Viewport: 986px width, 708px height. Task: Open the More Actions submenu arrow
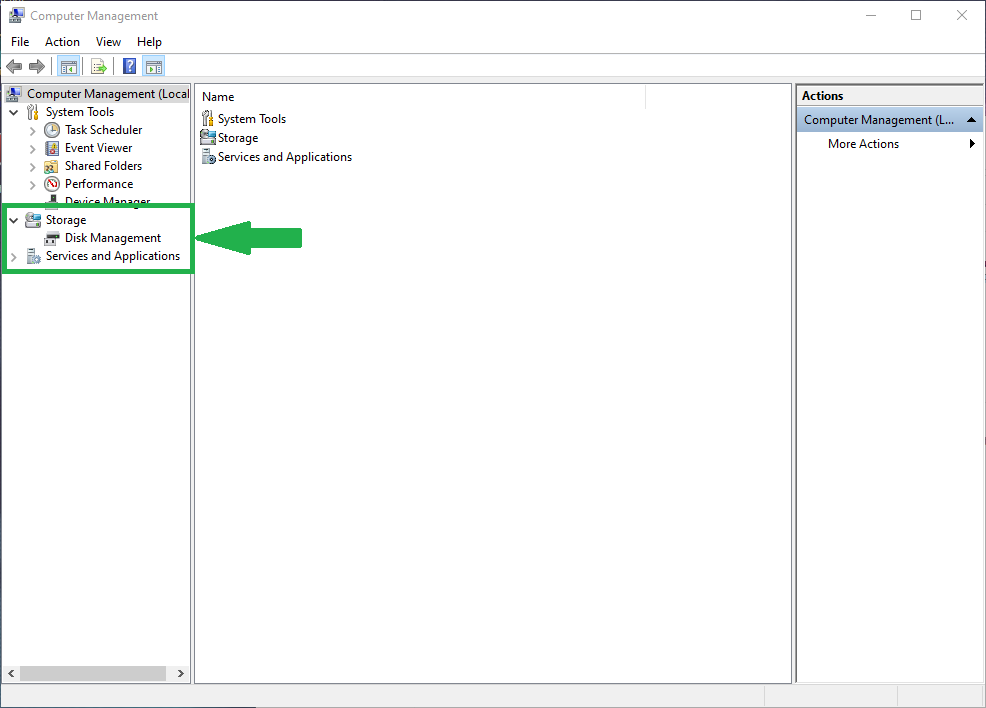(x=972, y=144)
